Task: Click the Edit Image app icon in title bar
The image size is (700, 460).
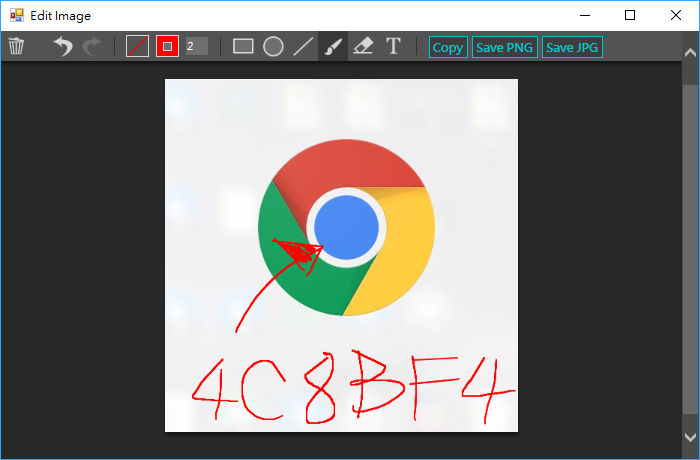Action: pos(17,16)
